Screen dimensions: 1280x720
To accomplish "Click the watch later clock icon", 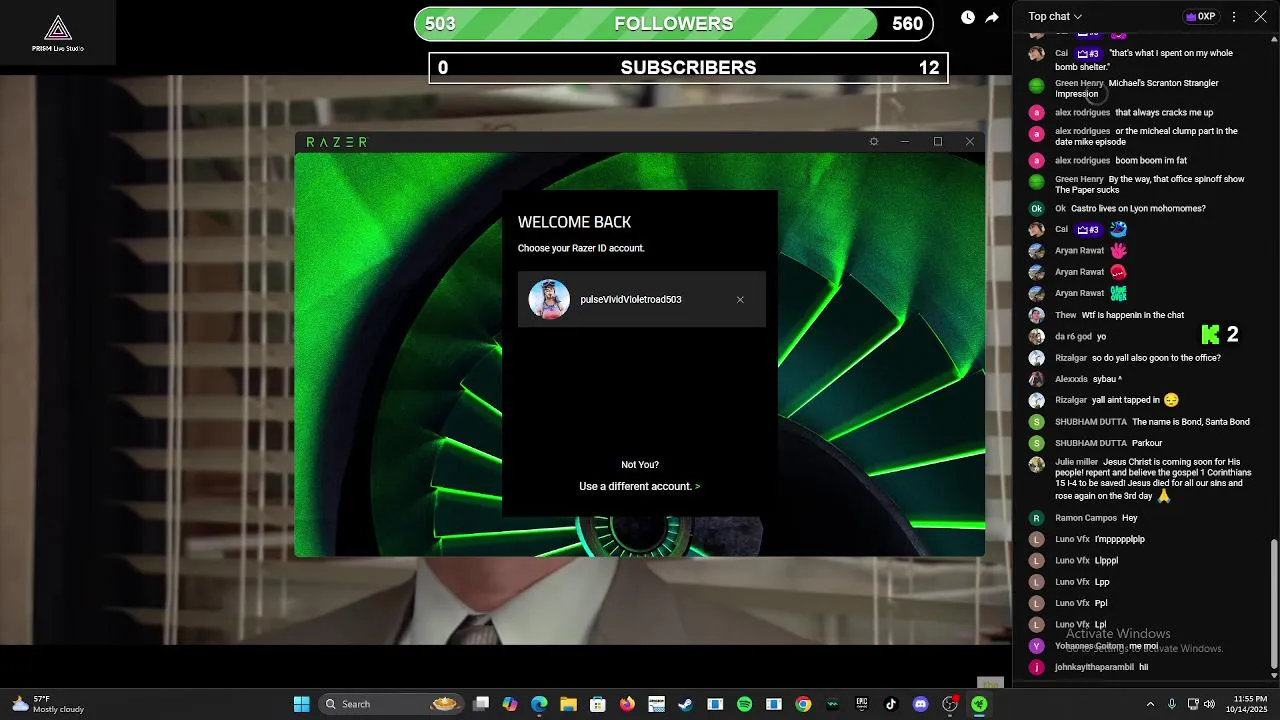I will (968, 18).
